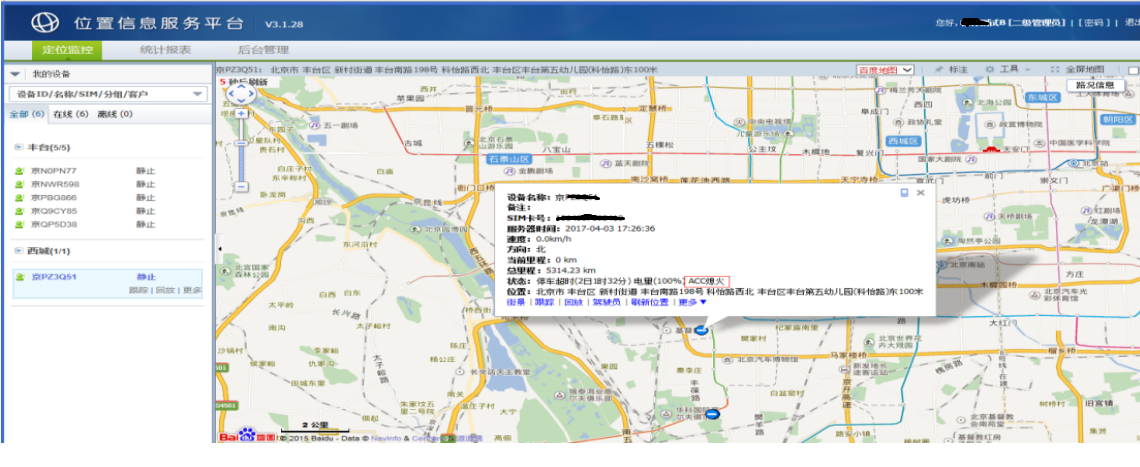Collapse the 丰台(5/5) device group
Image resolution: width=1140 pixels, height=467 pixels.
click(18, 148)
